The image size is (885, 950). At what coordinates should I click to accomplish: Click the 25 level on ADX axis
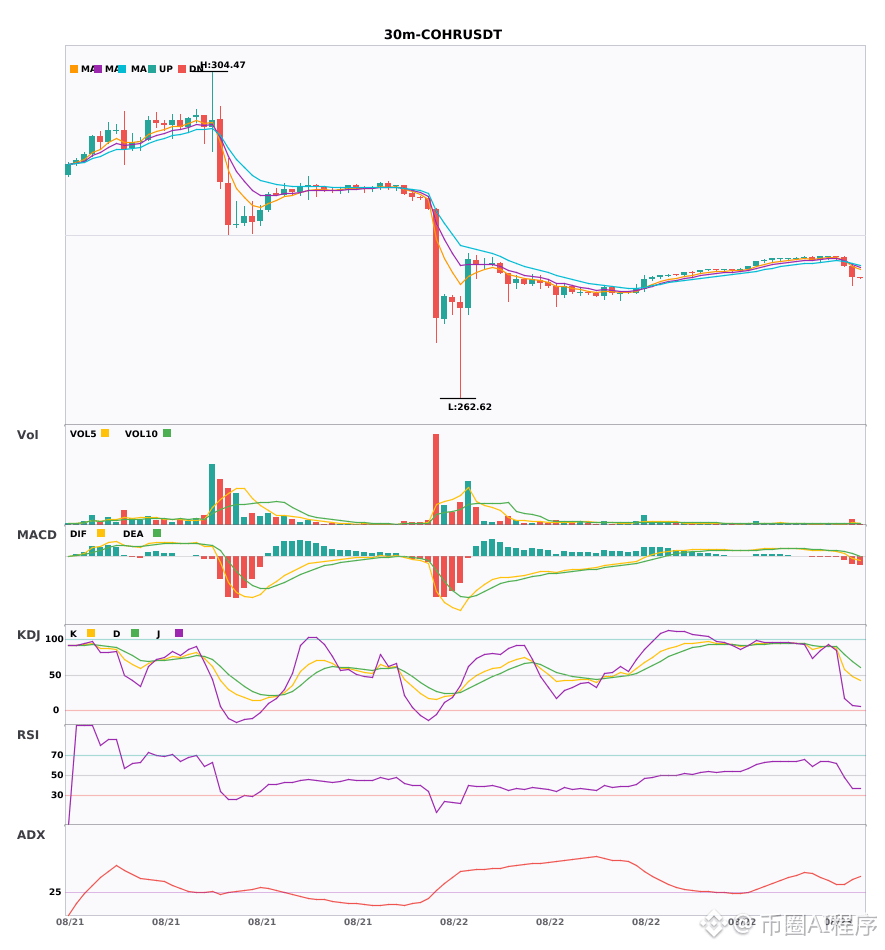(x=55, y=892)
